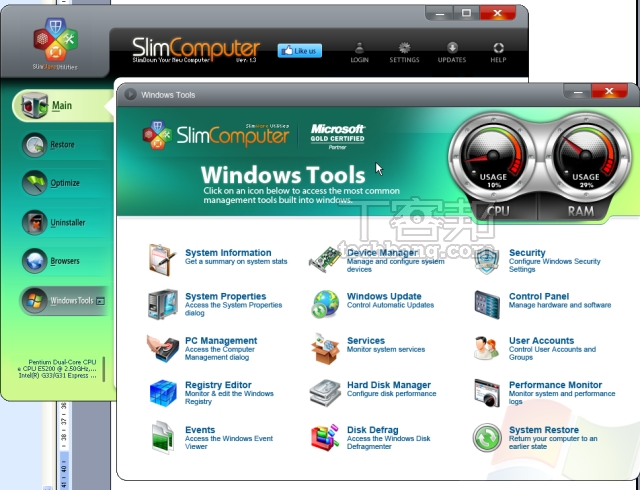The image size is (640, 490).
Task: Open the Services box icon
Action: point(325,347)
